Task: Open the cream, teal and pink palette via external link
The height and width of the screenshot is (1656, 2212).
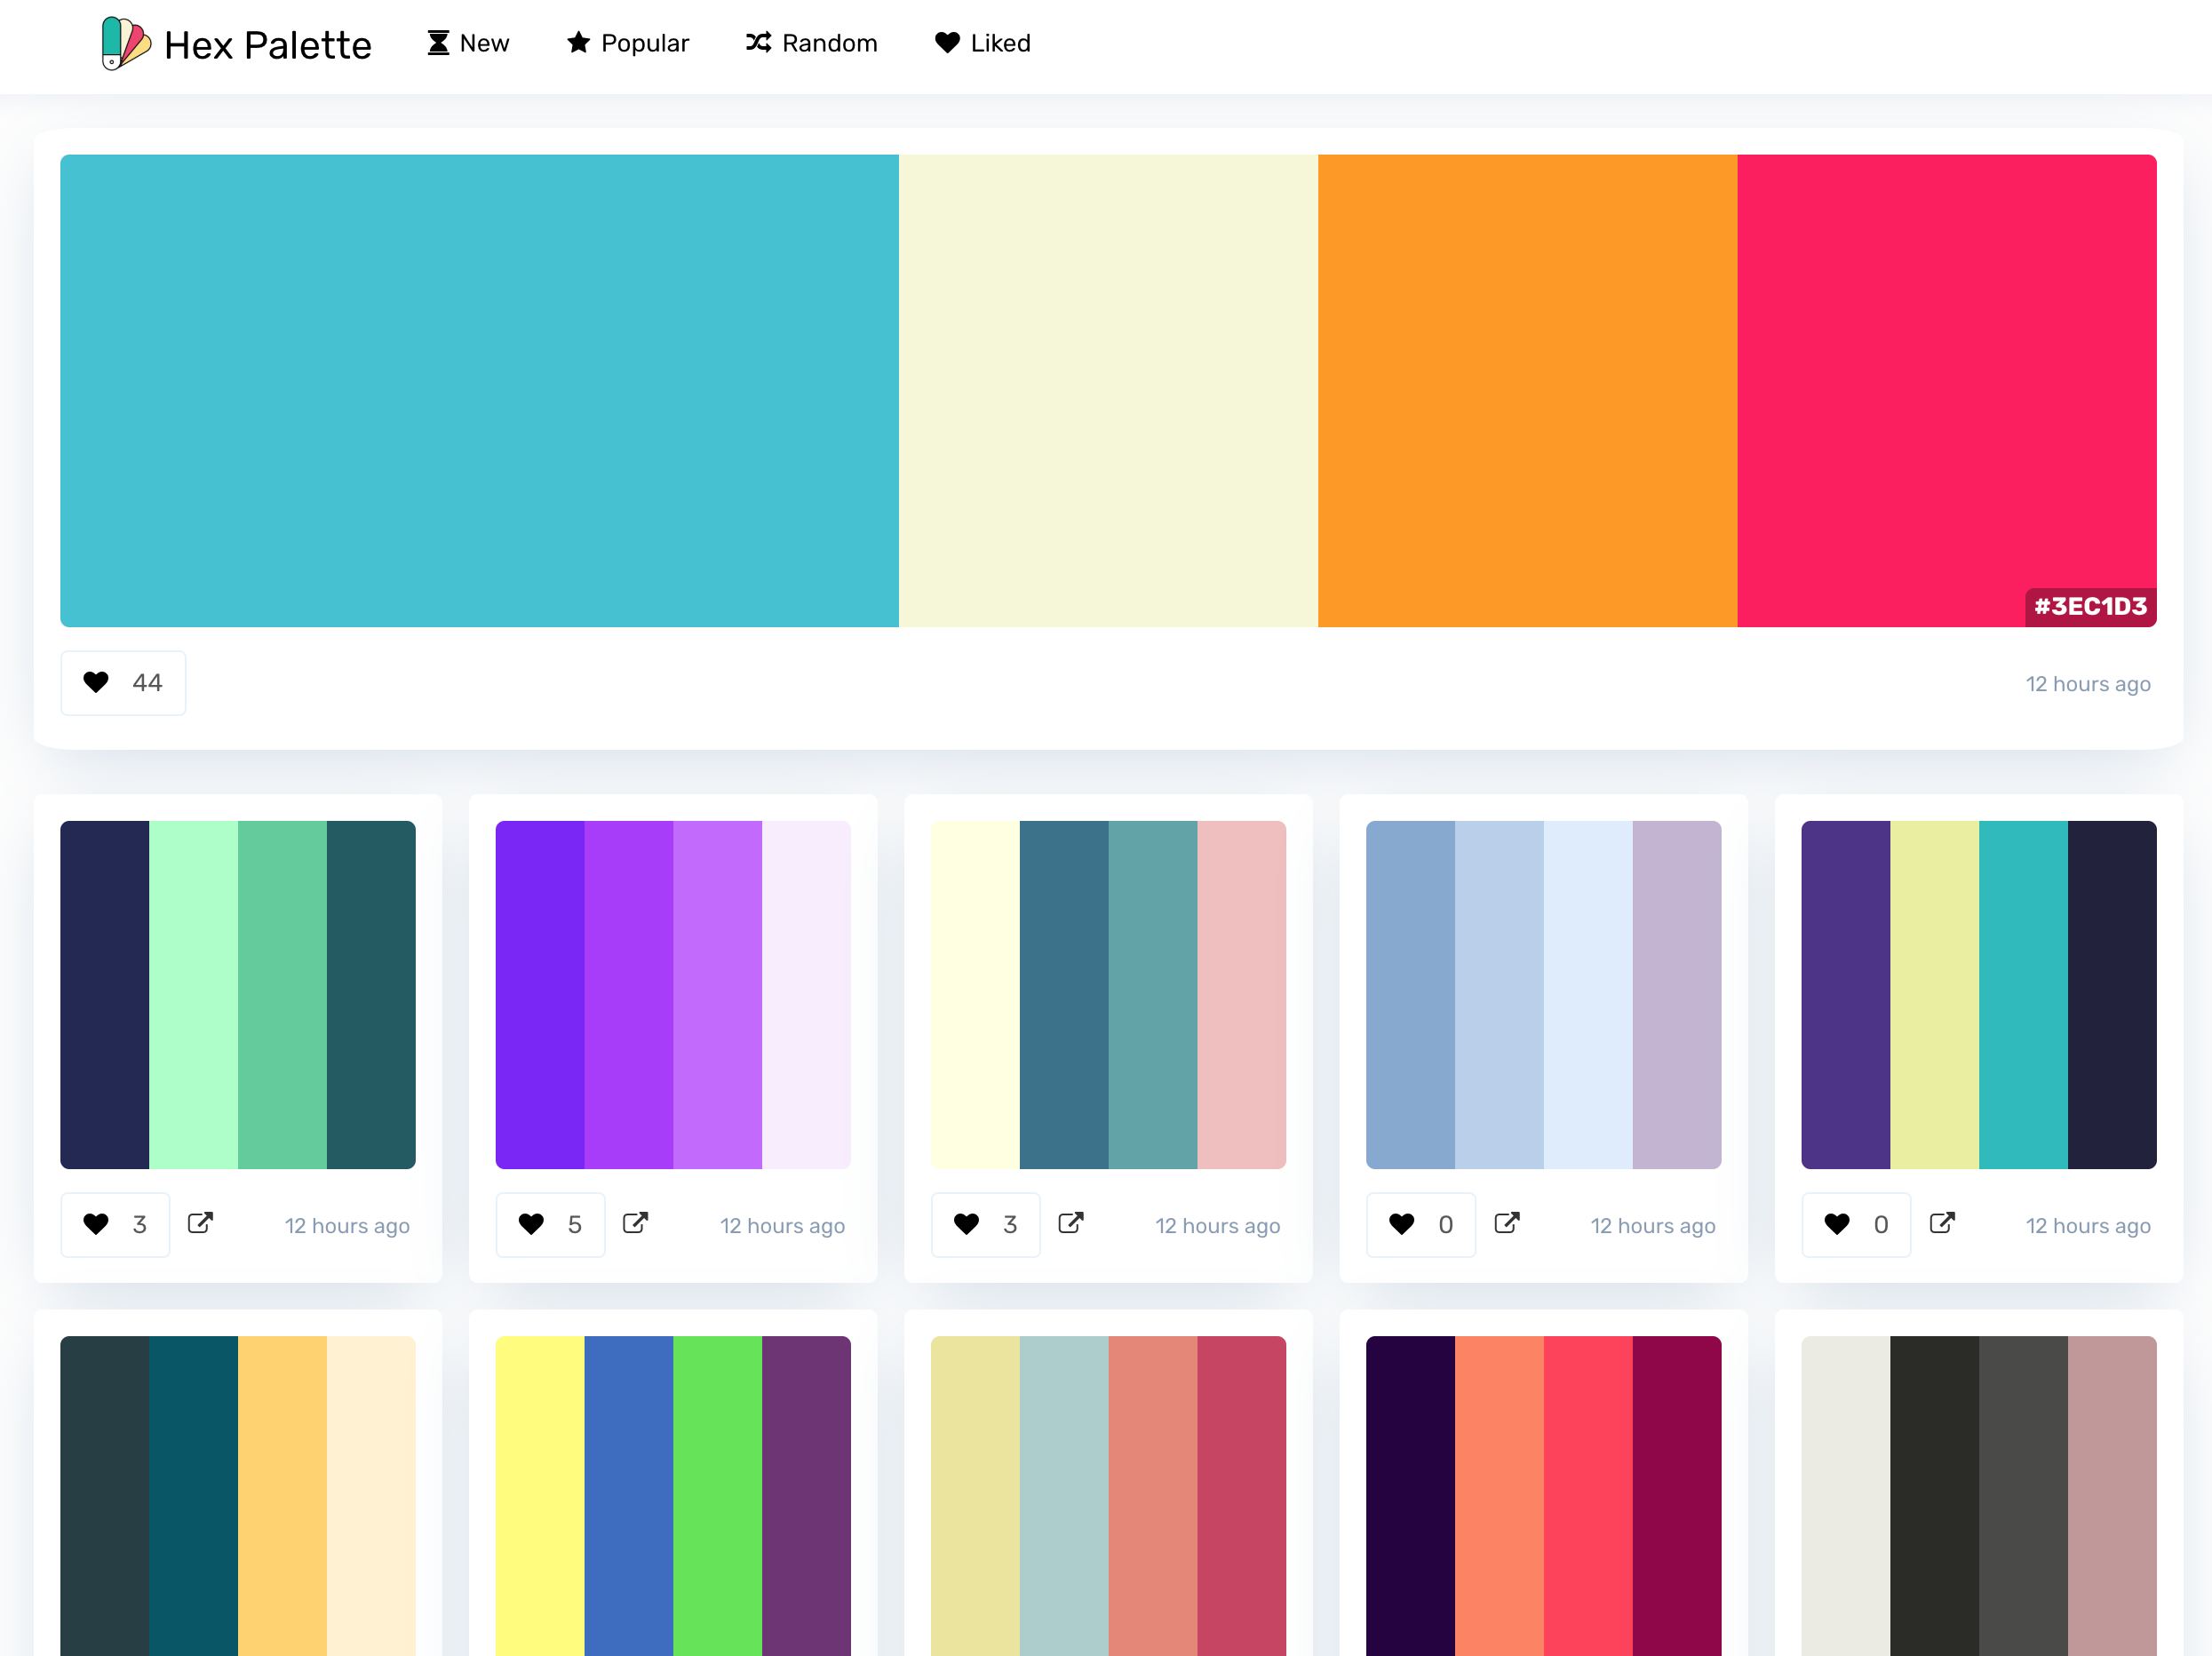Action: (1070, 1224)
